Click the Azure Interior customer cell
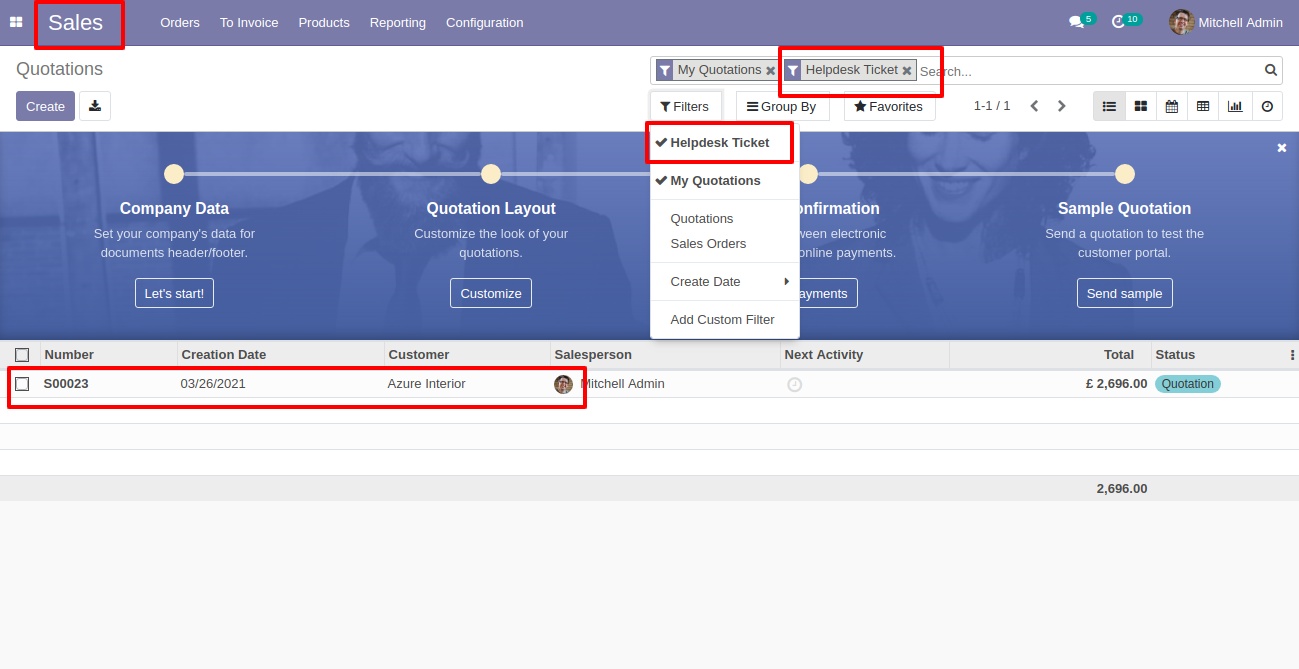 click(x=427, y=384)
